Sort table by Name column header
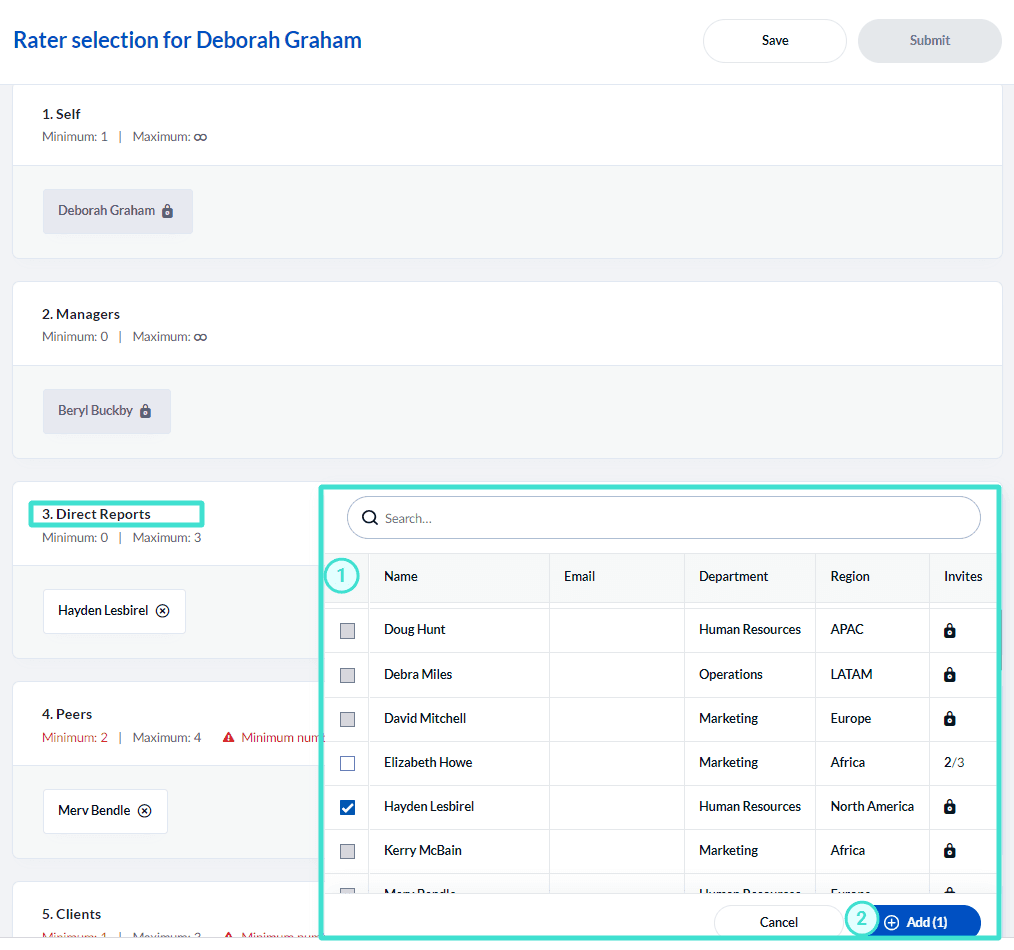This screenshot has width=1014, height=950. click(401, 576)
